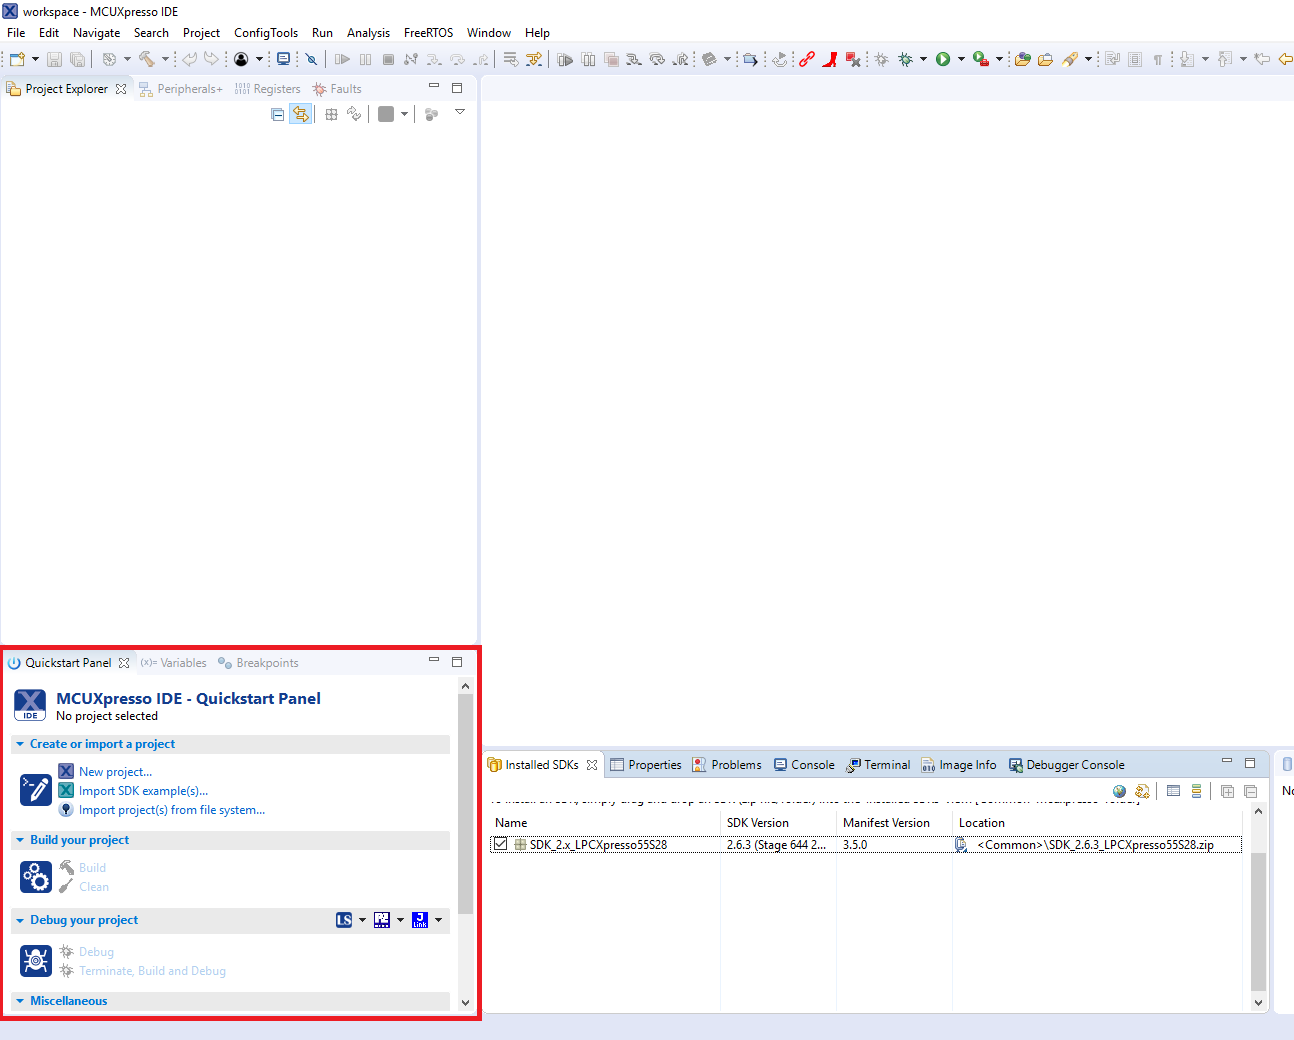Select the Location column header in SDK table
Screen dimensions: 1294x1040
[x=981, y=823]
